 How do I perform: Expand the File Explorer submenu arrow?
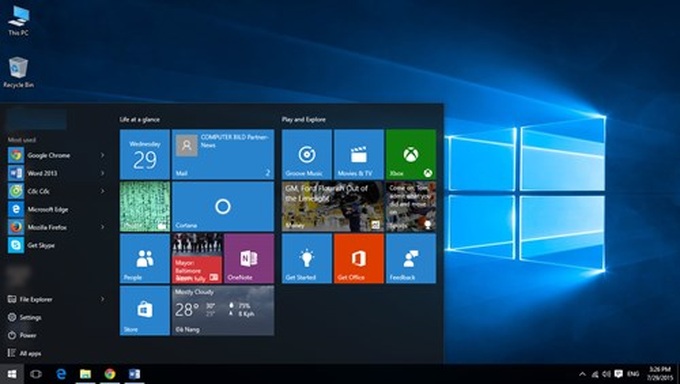[x=103, y=299]
